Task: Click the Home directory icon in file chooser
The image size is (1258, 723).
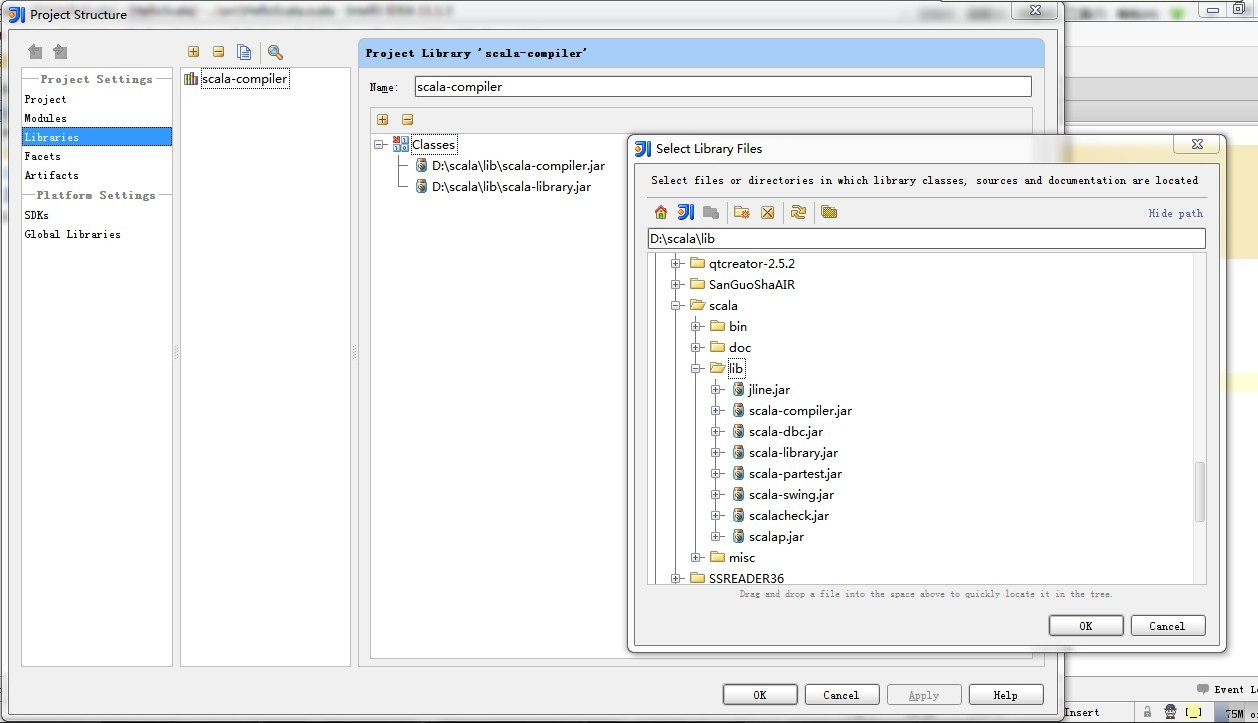Action: pyautogui.click(x=660, y=212)
